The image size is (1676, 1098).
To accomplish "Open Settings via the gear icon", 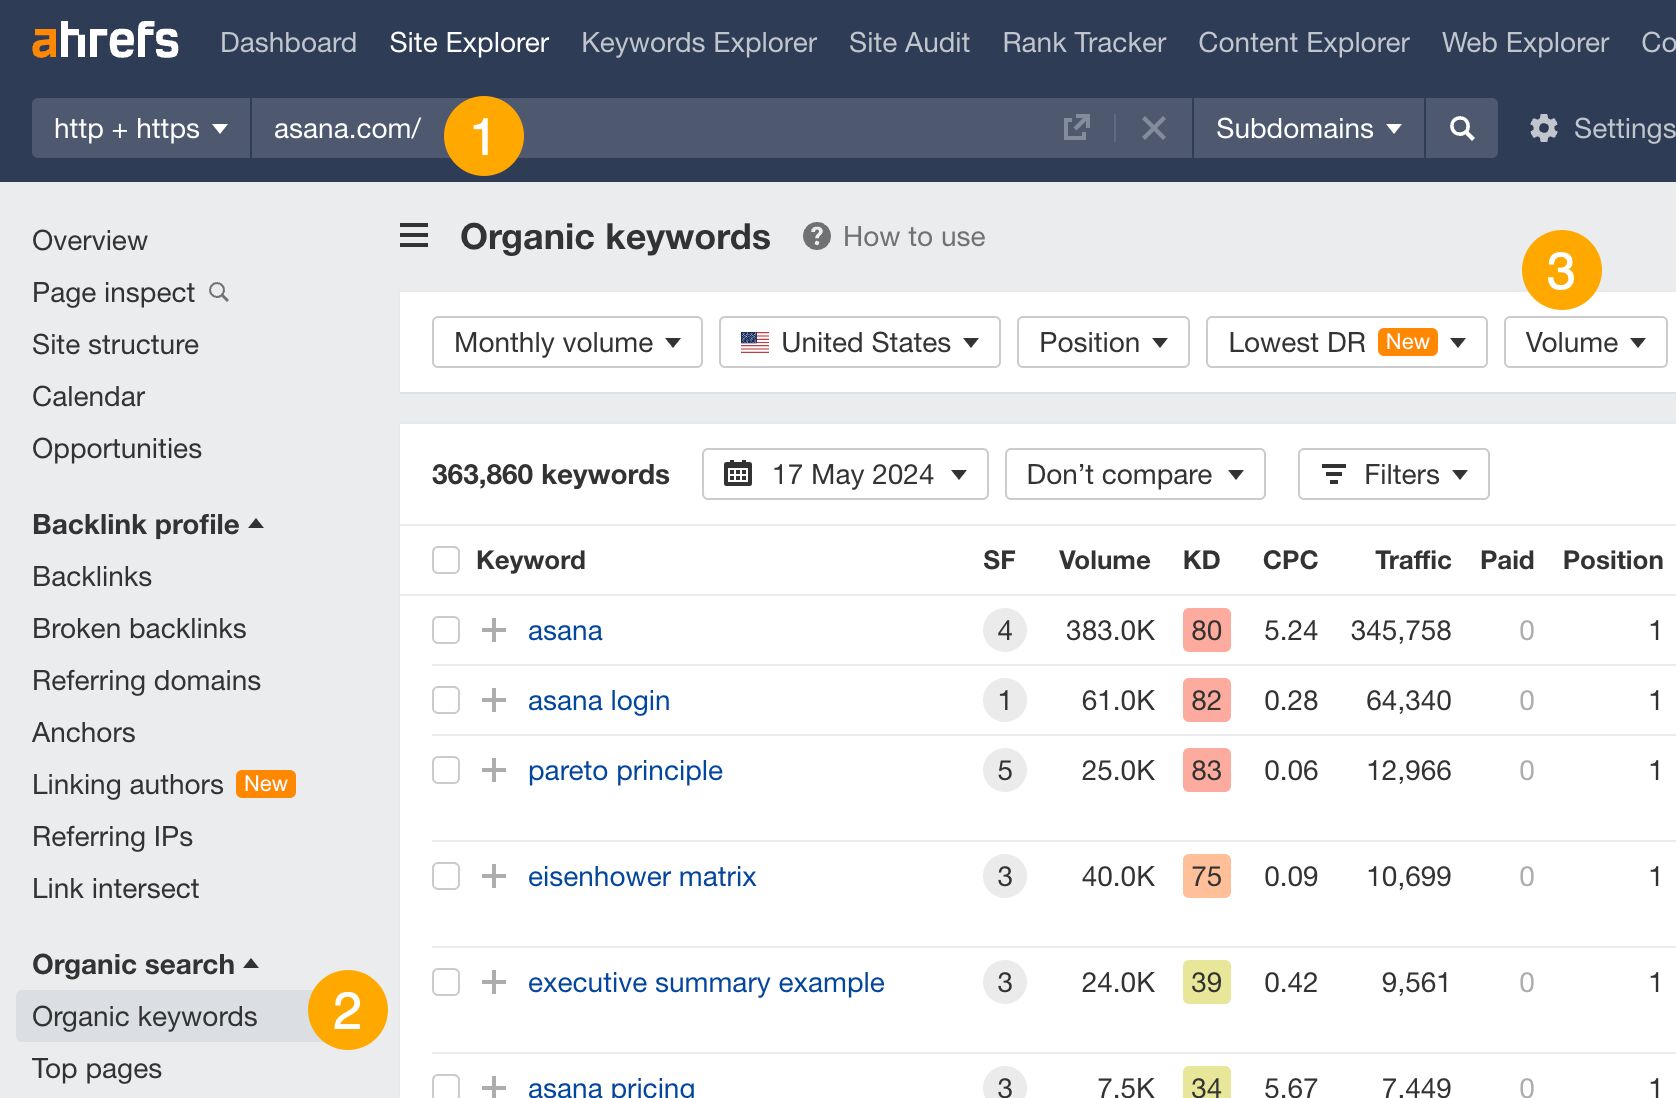I will [x=1543, y=128].
